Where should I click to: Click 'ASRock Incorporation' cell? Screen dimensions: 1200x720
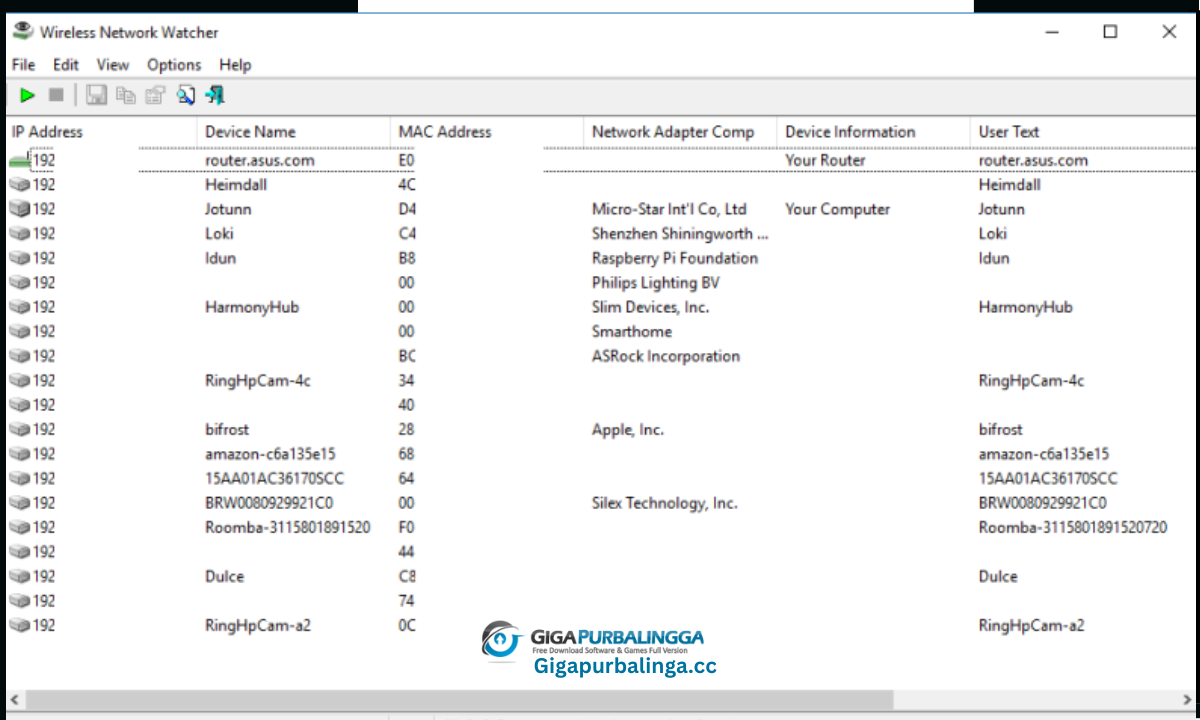coord(666,356)
